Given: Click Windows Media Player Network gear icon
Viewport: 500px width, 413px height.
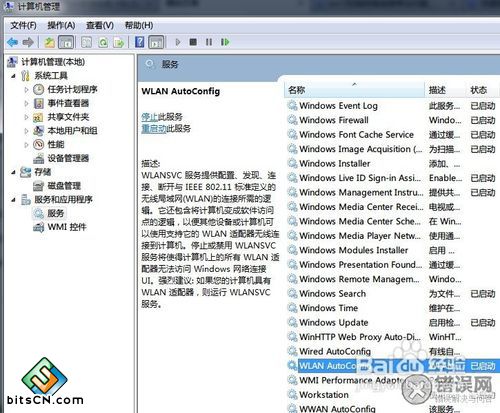Looking at the screenshot, I should click(292, 236).
